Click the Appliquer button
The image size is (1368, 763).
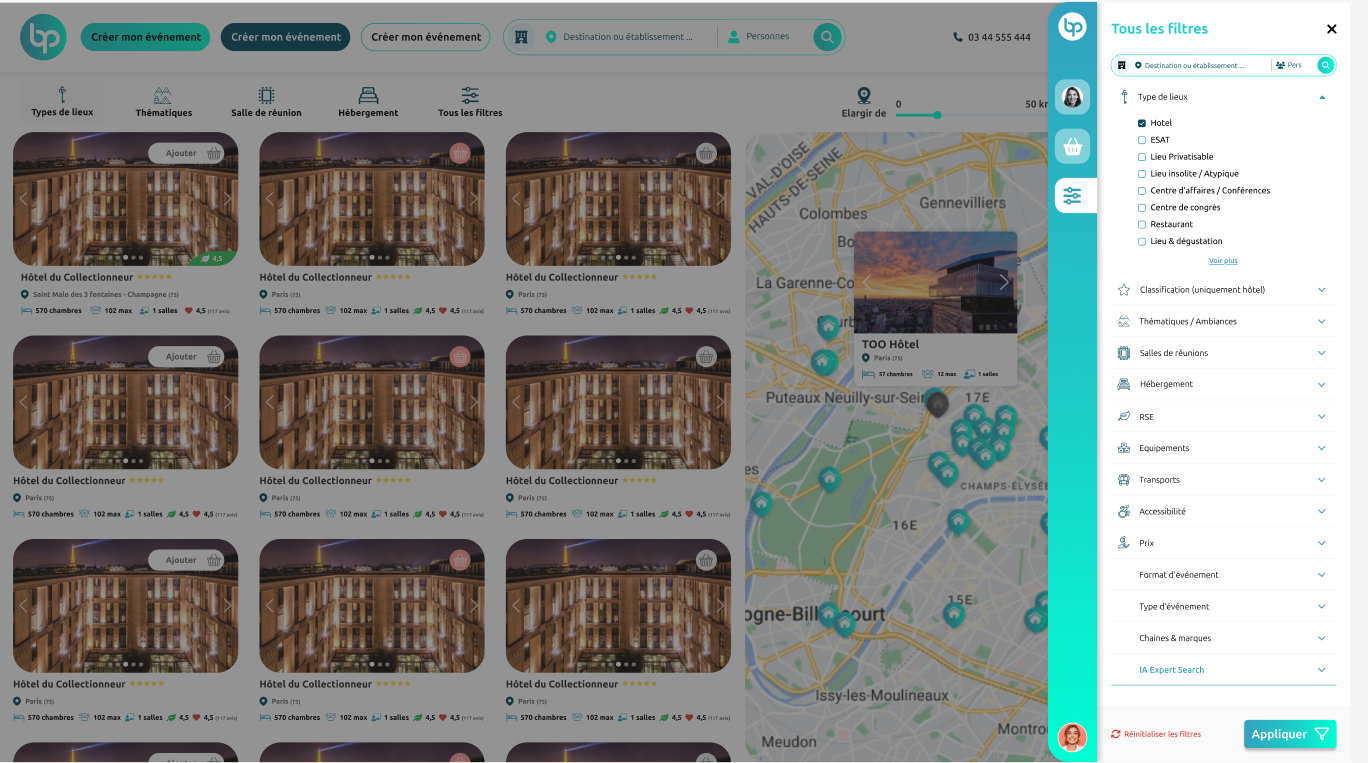(x=1290, y=734)
